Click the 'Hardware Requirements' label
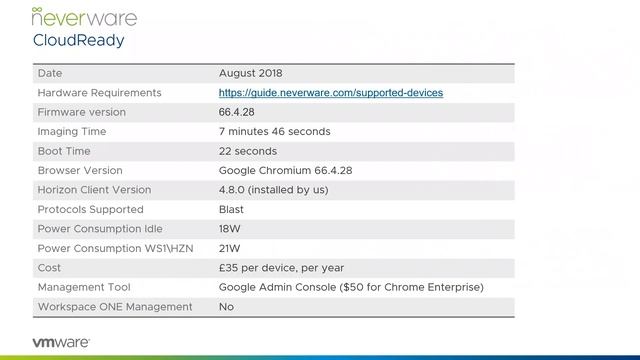 [x=99, y=93]
